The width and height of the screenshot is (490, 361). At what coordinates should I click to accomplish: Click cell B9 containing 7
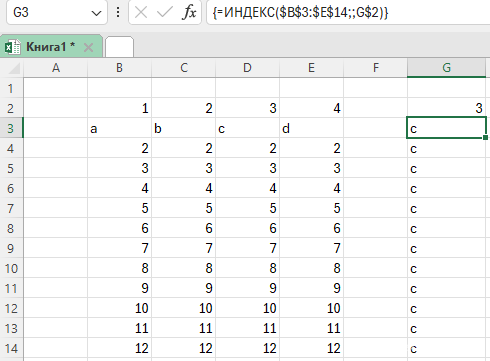[119, 248]
